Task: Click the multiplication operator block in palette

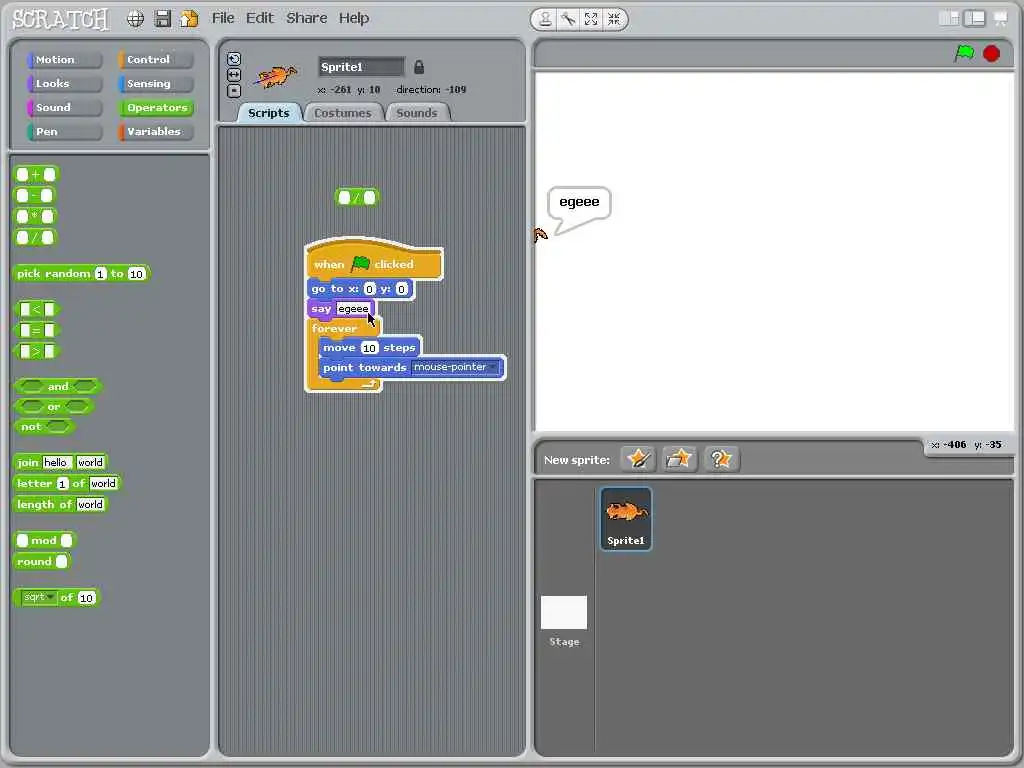Action: tap(35, 216)
